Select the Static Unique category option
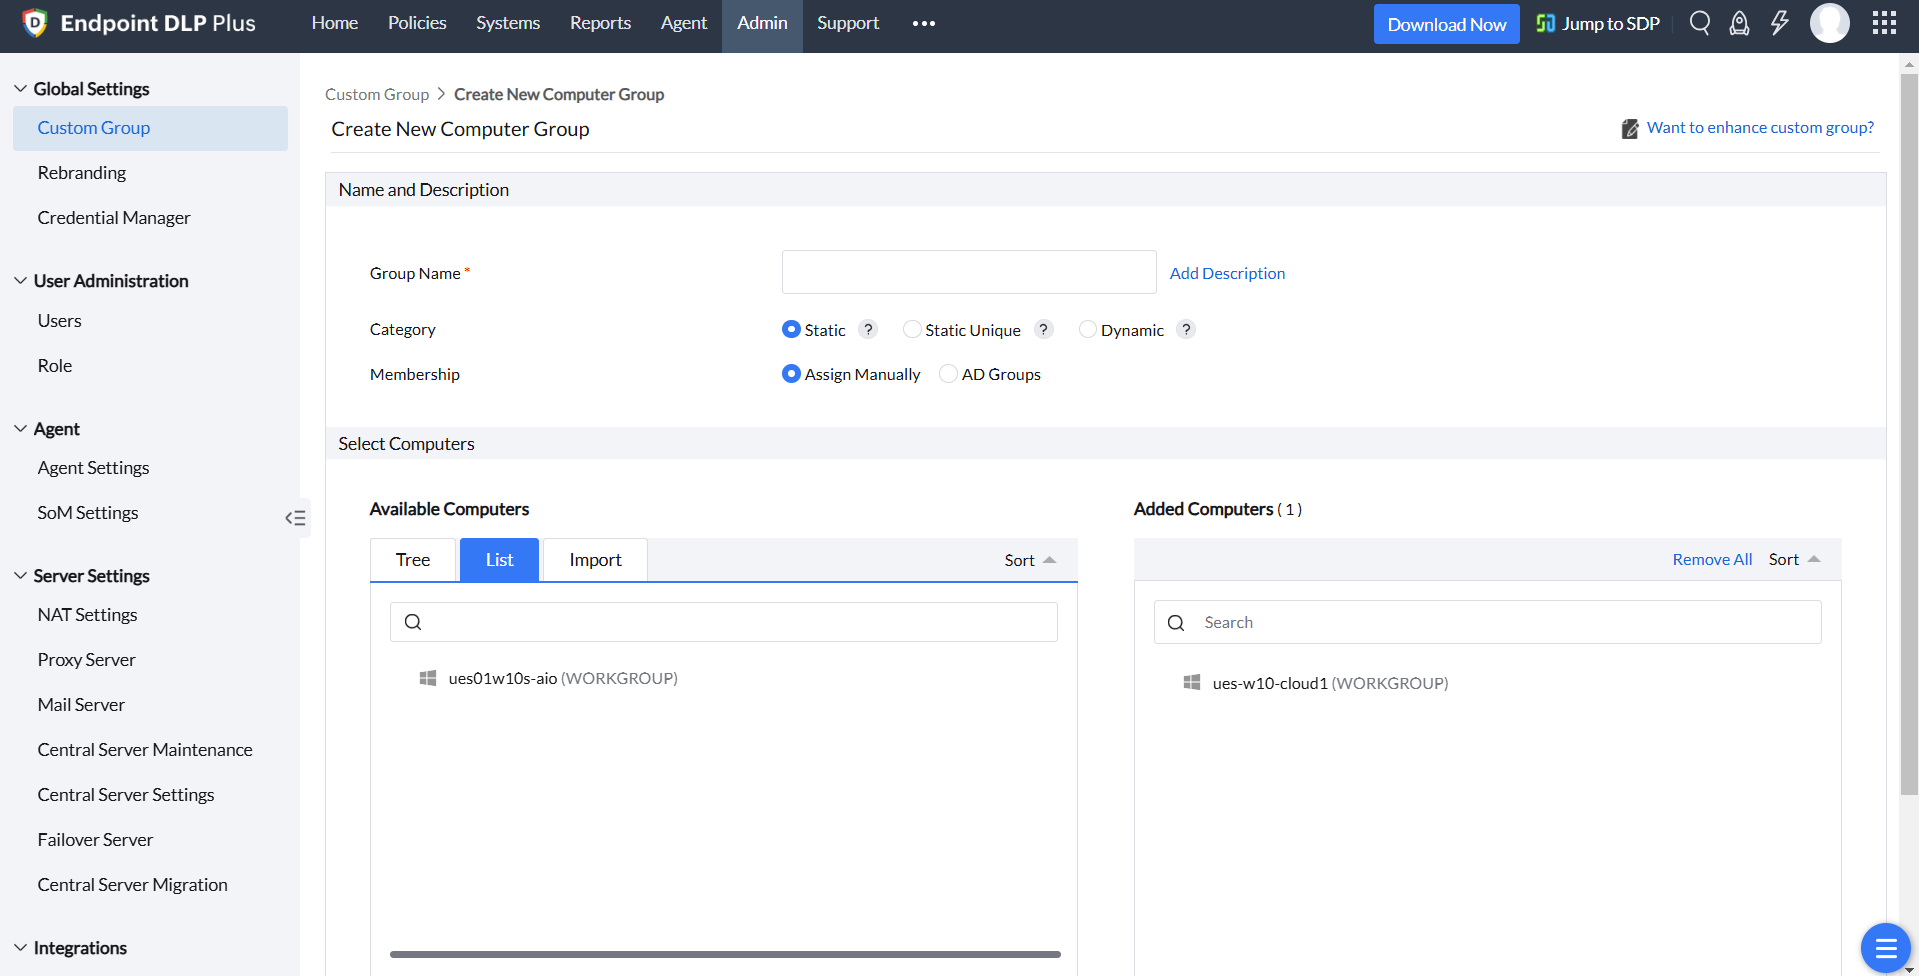The image size is (1919, 976). coord(912,329)
